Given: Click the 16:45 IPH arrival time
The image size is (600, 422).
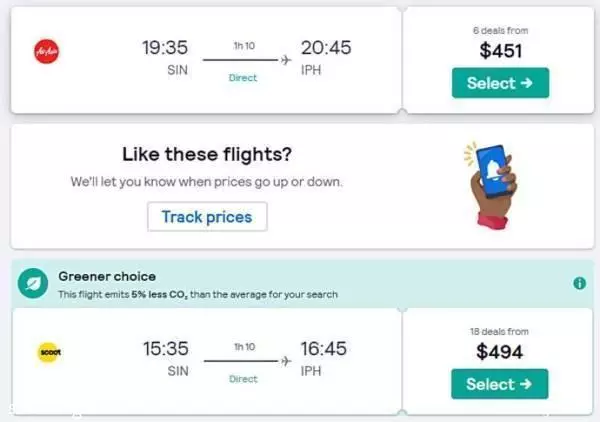Looking at the screenshot, I should (324, 349).
